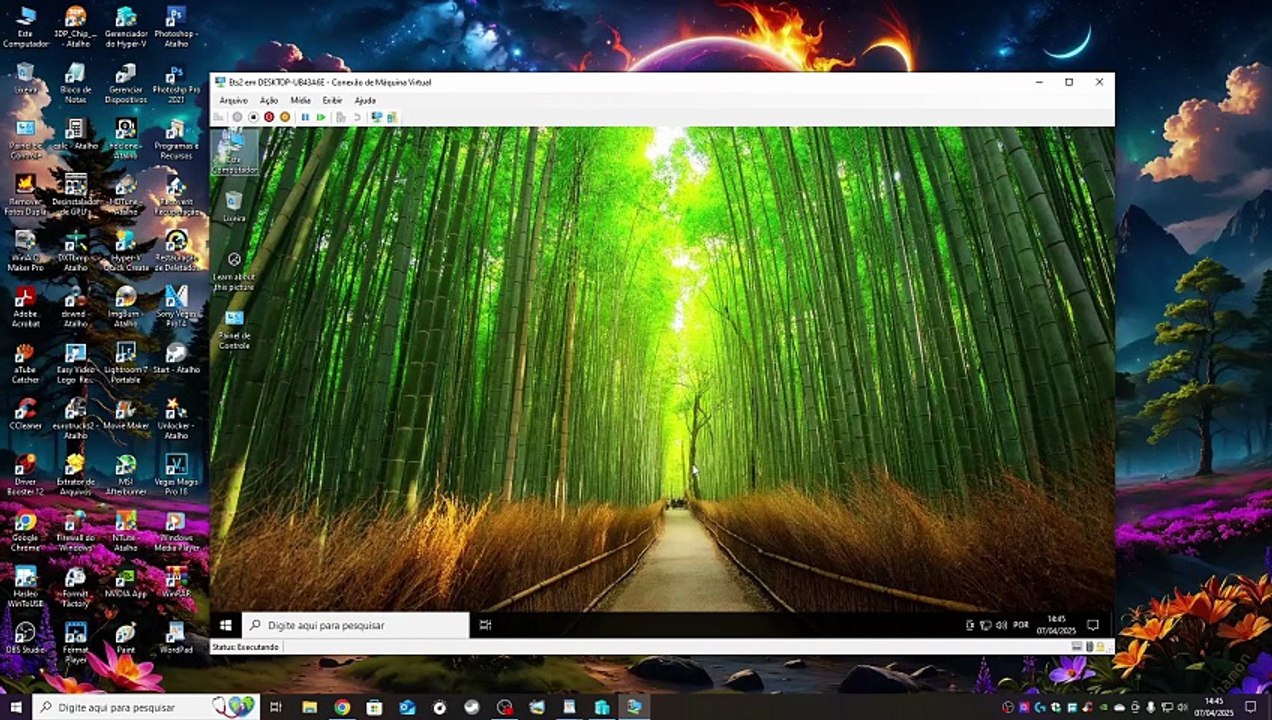Select Sony Vegas Pro desktop icon

pos(176,308)
